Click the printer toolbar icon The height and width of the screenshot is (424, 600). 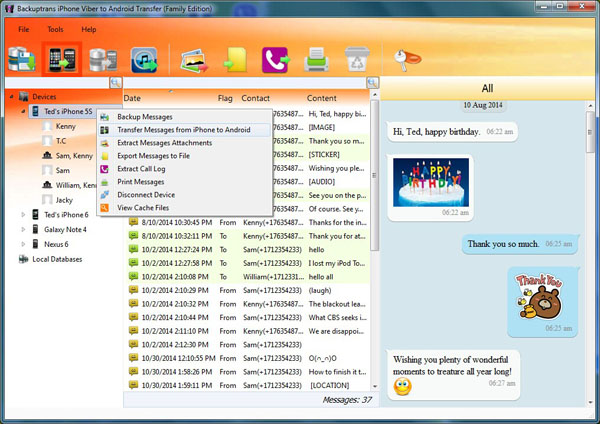[316, 60]
